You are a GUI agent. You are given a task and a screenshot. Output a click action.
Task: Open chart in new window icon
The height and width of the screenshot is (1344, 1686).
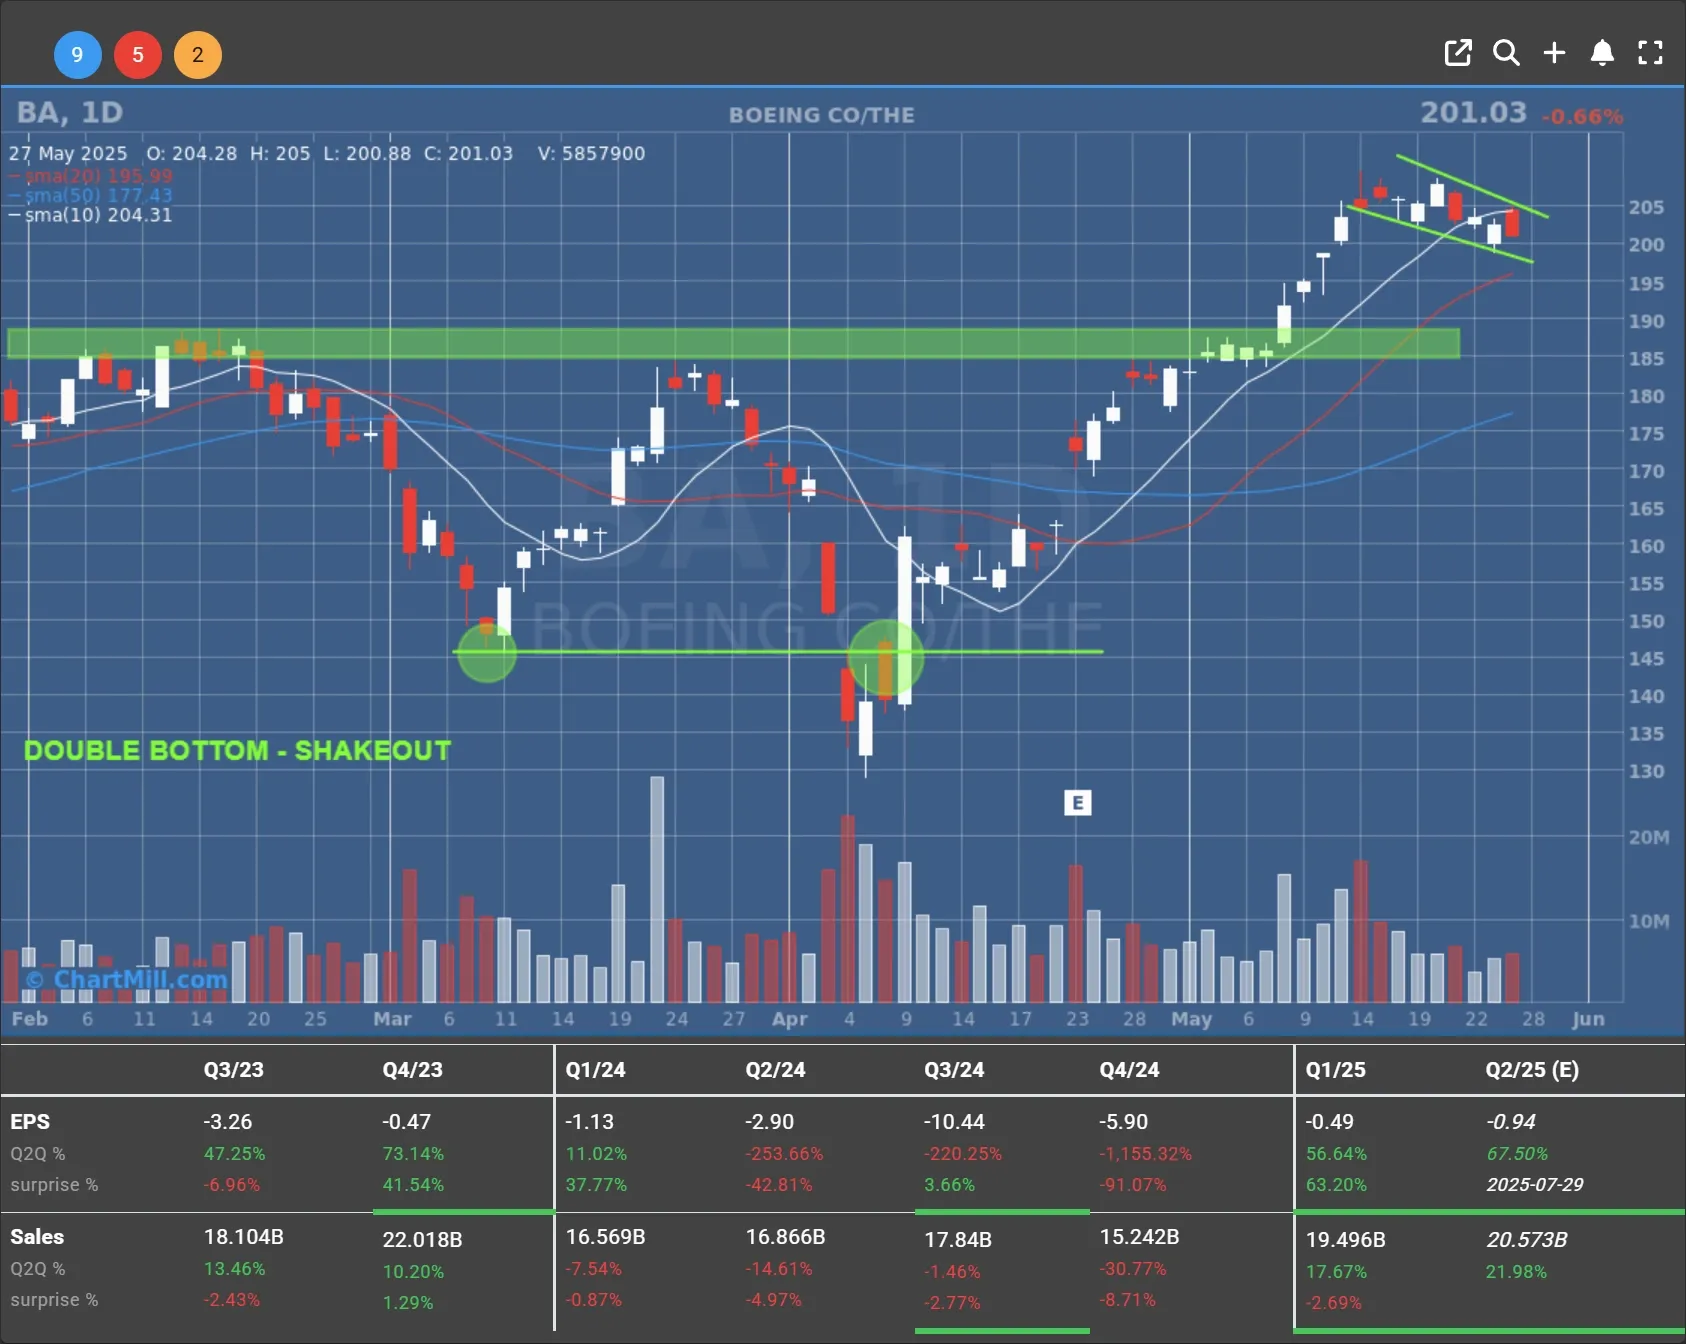pyautogui.click(x=1458, y=53)
